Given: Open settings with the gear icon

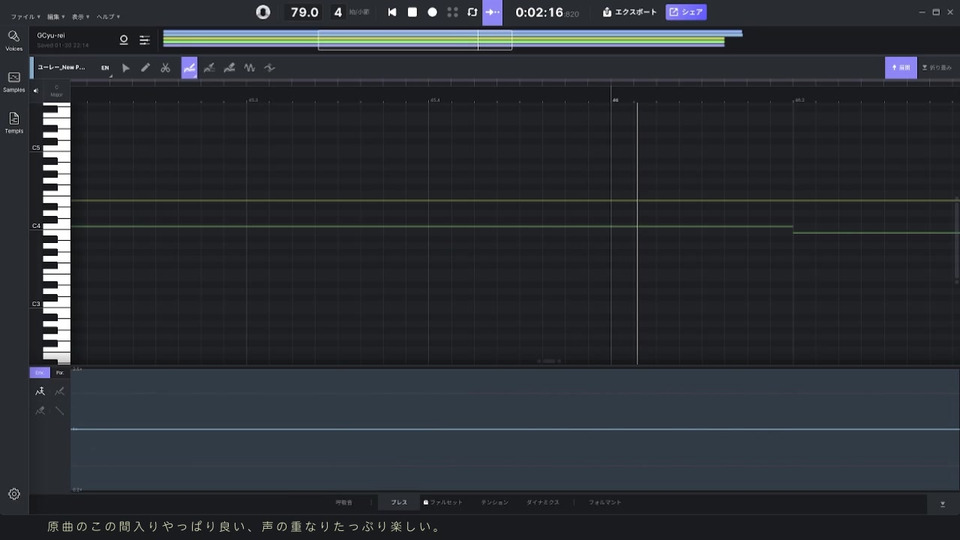Looking at the screenshot, I should 14,494.
